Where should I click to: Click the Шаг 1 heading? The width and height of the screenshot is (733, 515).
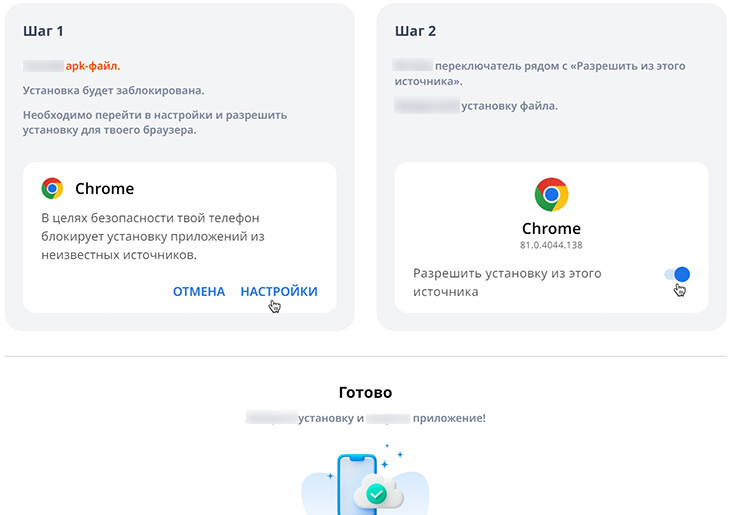43,31
